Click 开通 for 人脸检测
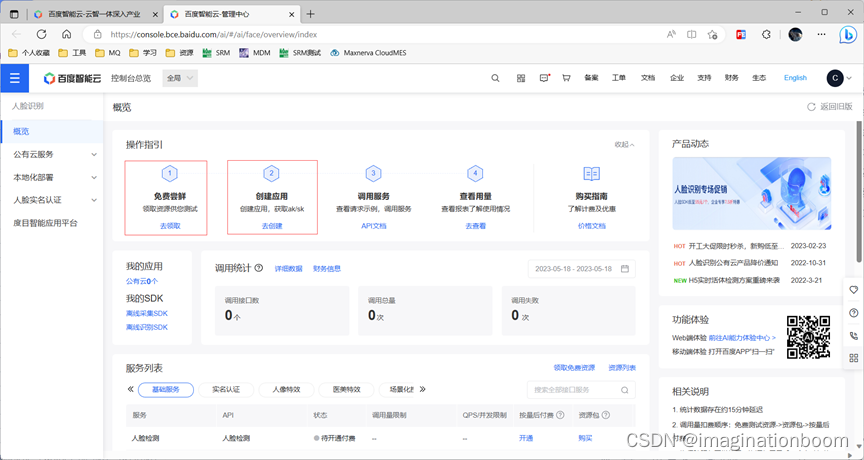864x460 pixels. click(x=526, y=439)
